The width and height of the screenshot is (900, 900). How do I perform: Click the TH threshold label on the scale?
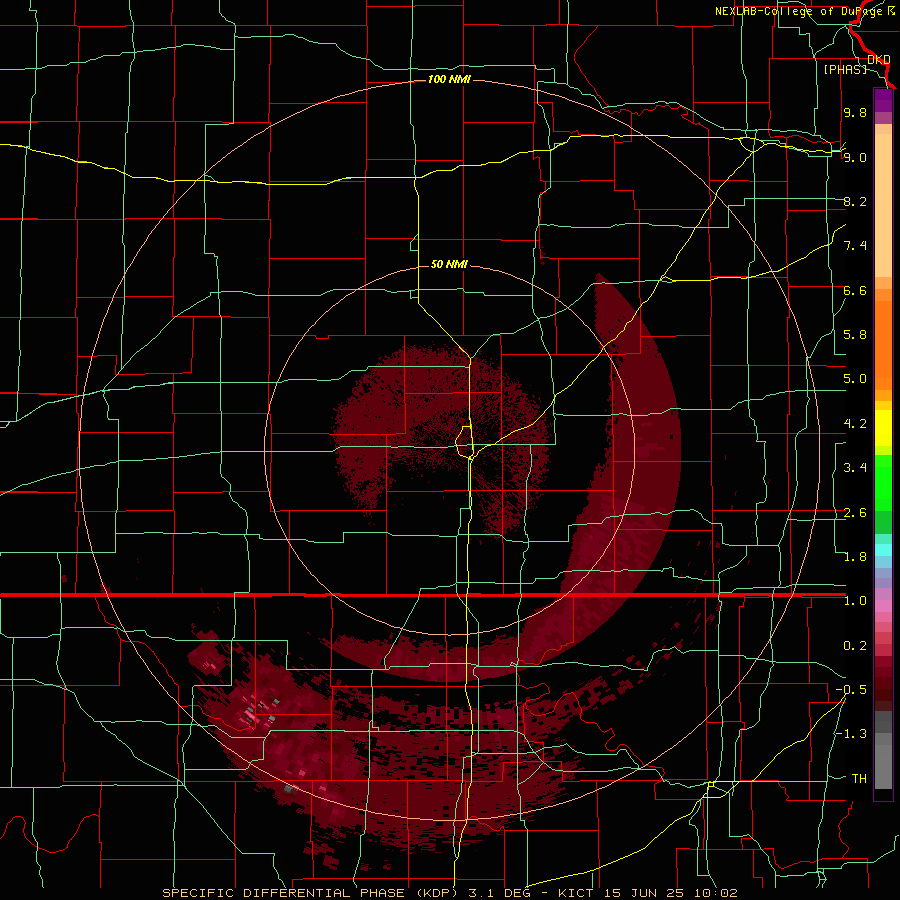click(859, 779)
